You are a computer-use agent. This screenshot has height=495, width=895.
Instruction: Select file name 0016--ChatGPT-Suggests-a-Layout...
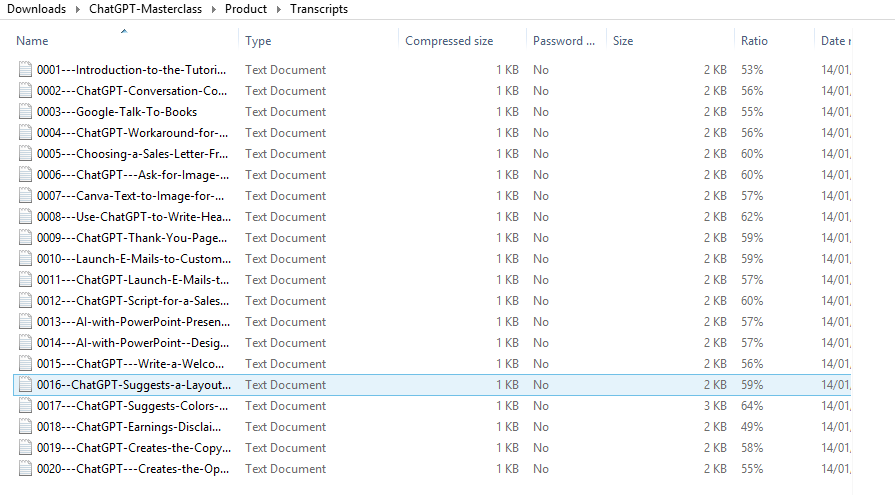coord(134,385)
